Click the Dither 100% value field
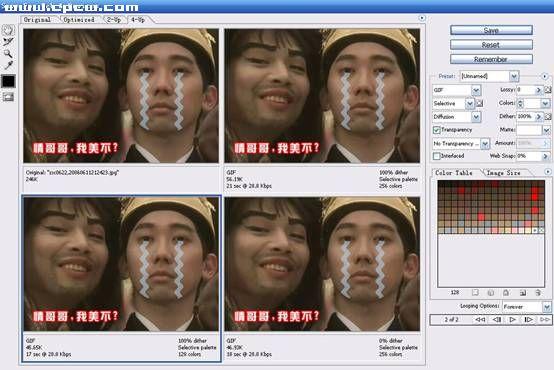 click(526, 116)
